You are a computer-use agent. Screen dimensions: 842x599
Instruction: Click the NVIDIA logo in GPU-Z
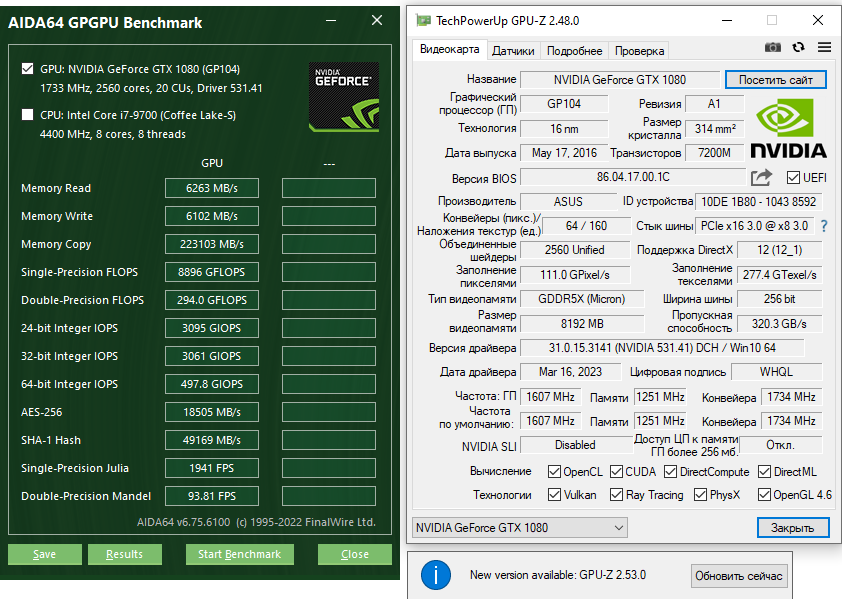[x=788, y=129]
